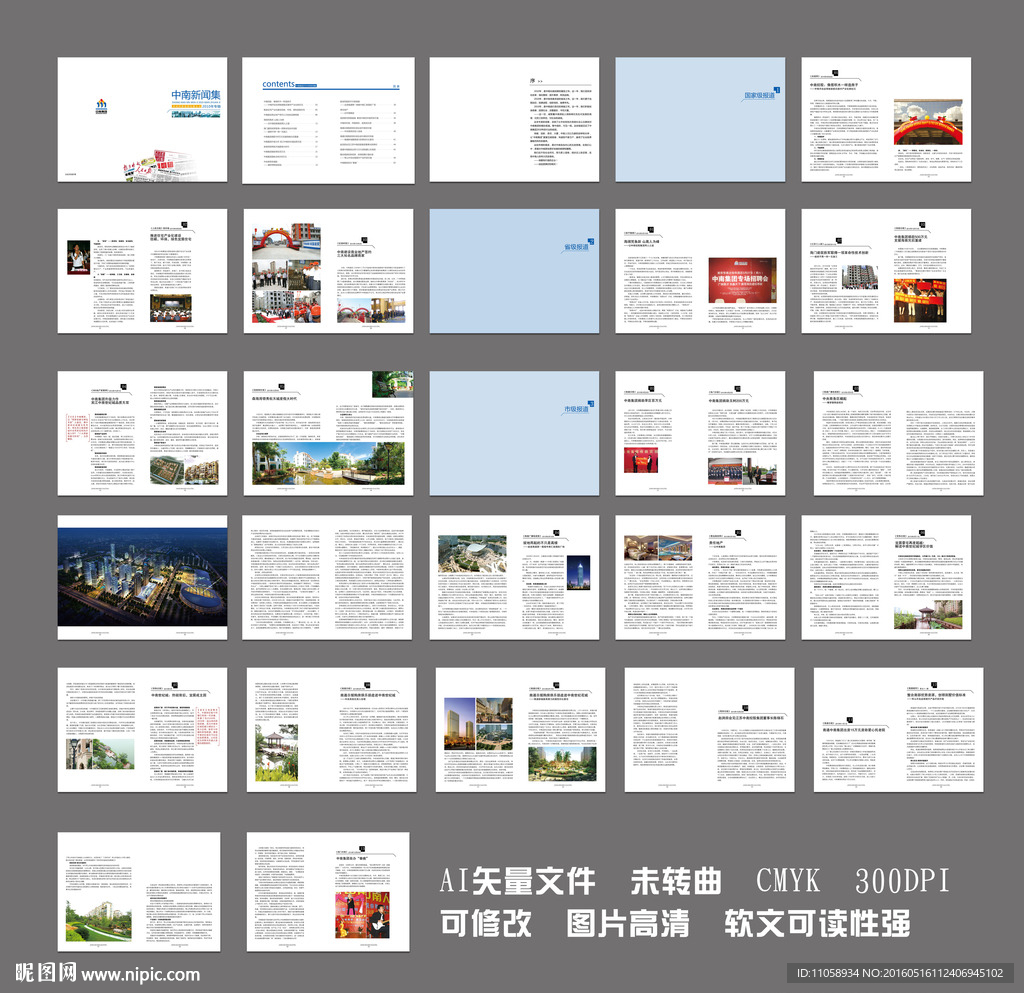Open the spread with the old stone building photo
This screenshot has width=1024, height=993.
point(142,730)
